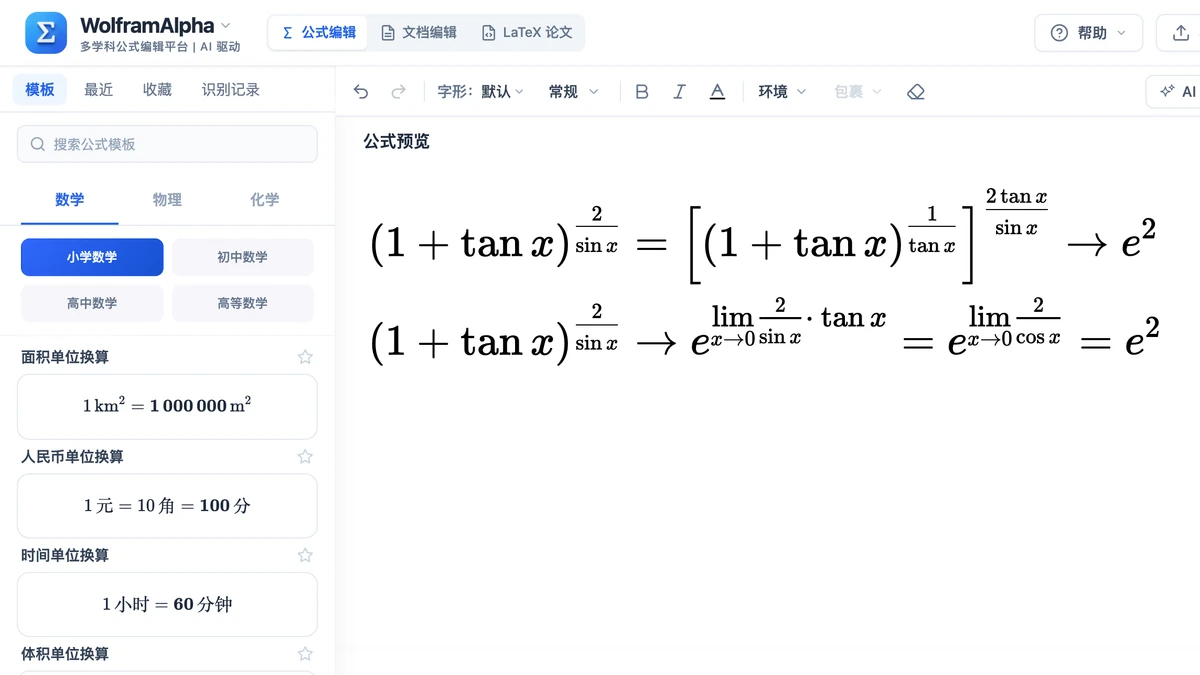Expand the WolframAlpha name dropdown chevron
Viewport: 1200px width, 675px height.
(225, 25)
